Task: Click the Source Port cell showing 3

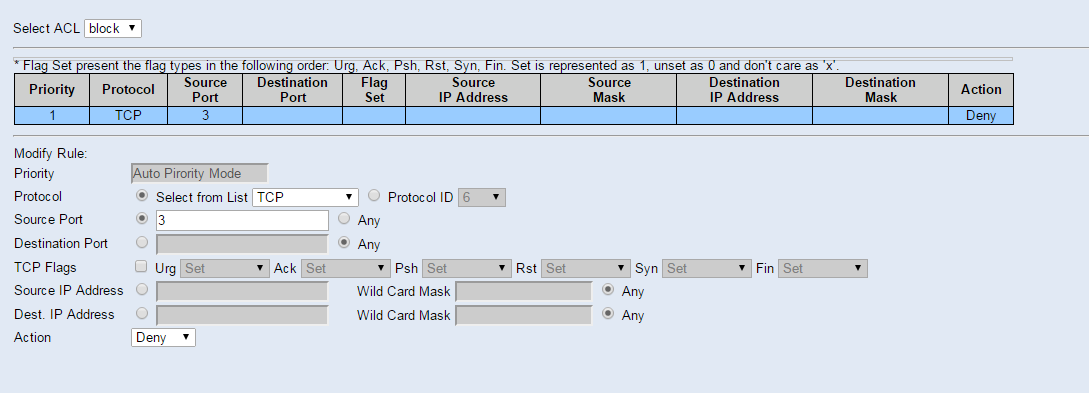Action: 205,116
